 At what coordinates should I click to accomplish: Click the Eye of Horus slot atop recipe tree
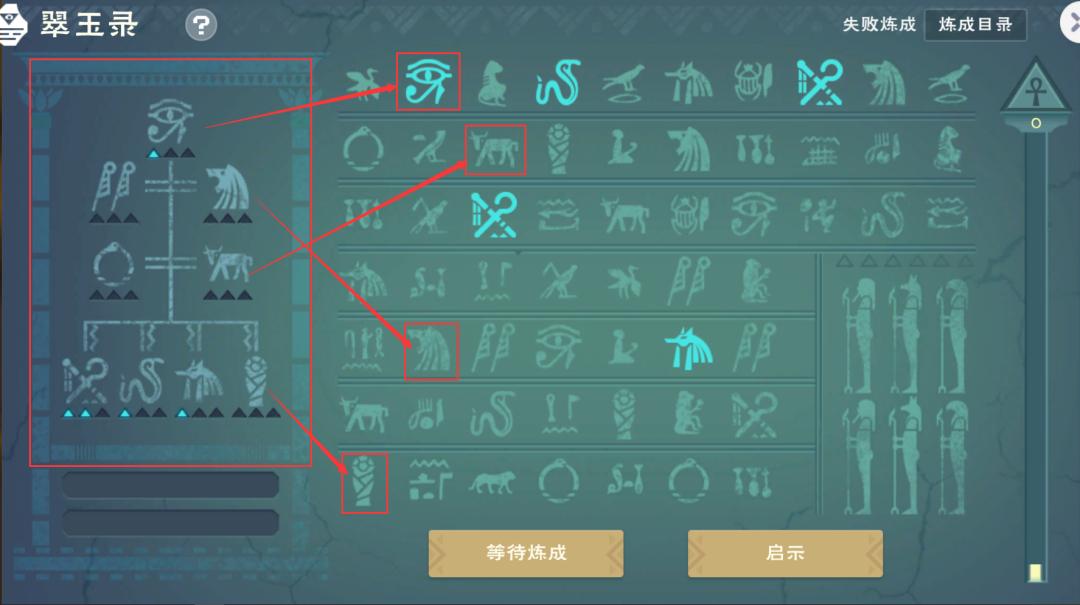(x=170, y=122)
